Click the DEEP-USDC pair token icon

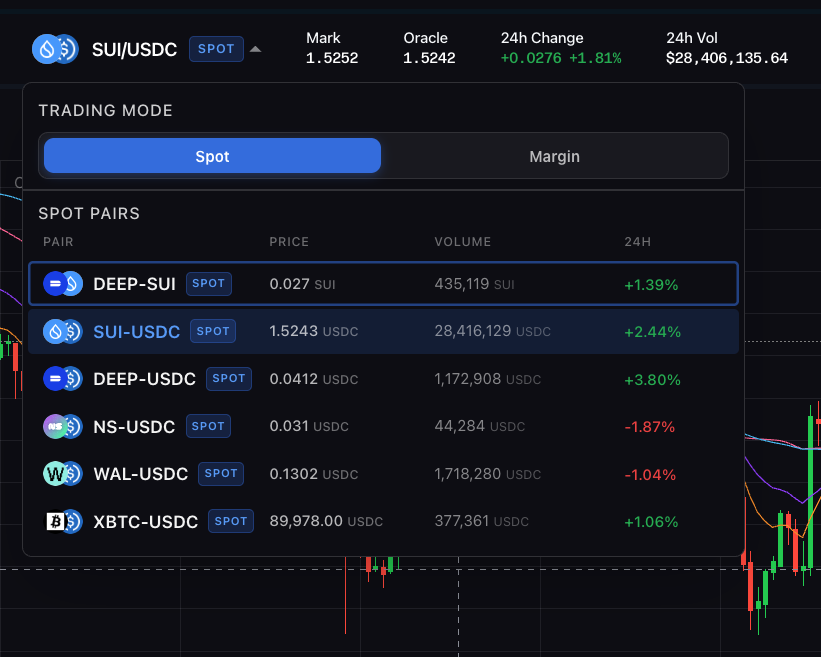tap(62, 379)
